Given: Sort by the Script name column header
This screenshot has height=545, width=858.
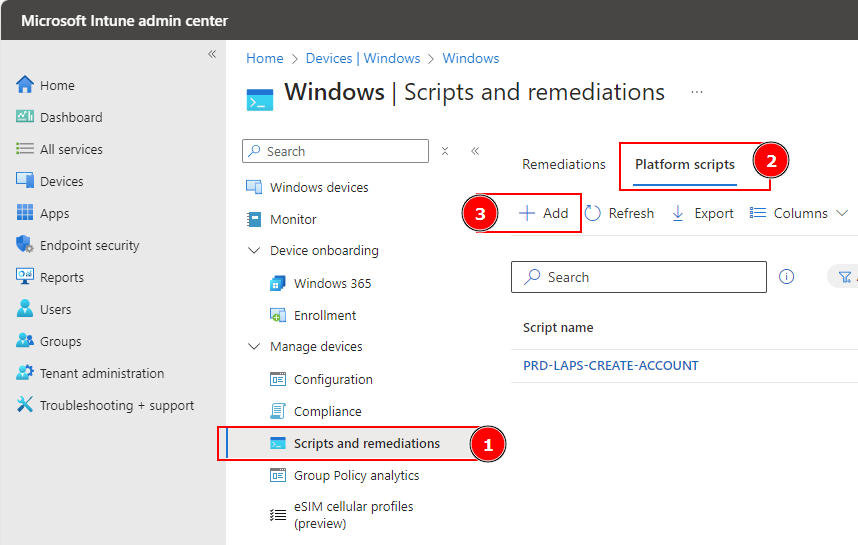Looking at the screenshot, I should 558,327.
